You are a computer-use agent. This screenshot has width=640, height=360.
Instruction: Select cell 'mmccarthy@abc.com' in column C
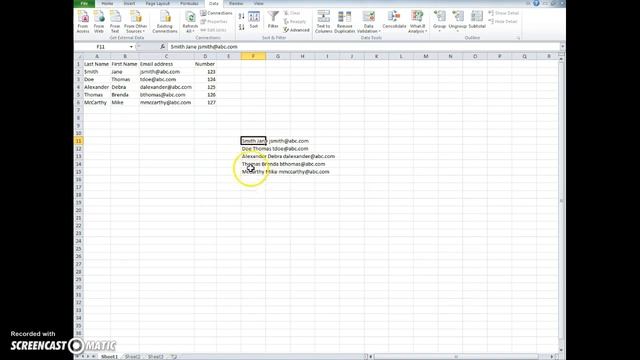pos(166,102)
